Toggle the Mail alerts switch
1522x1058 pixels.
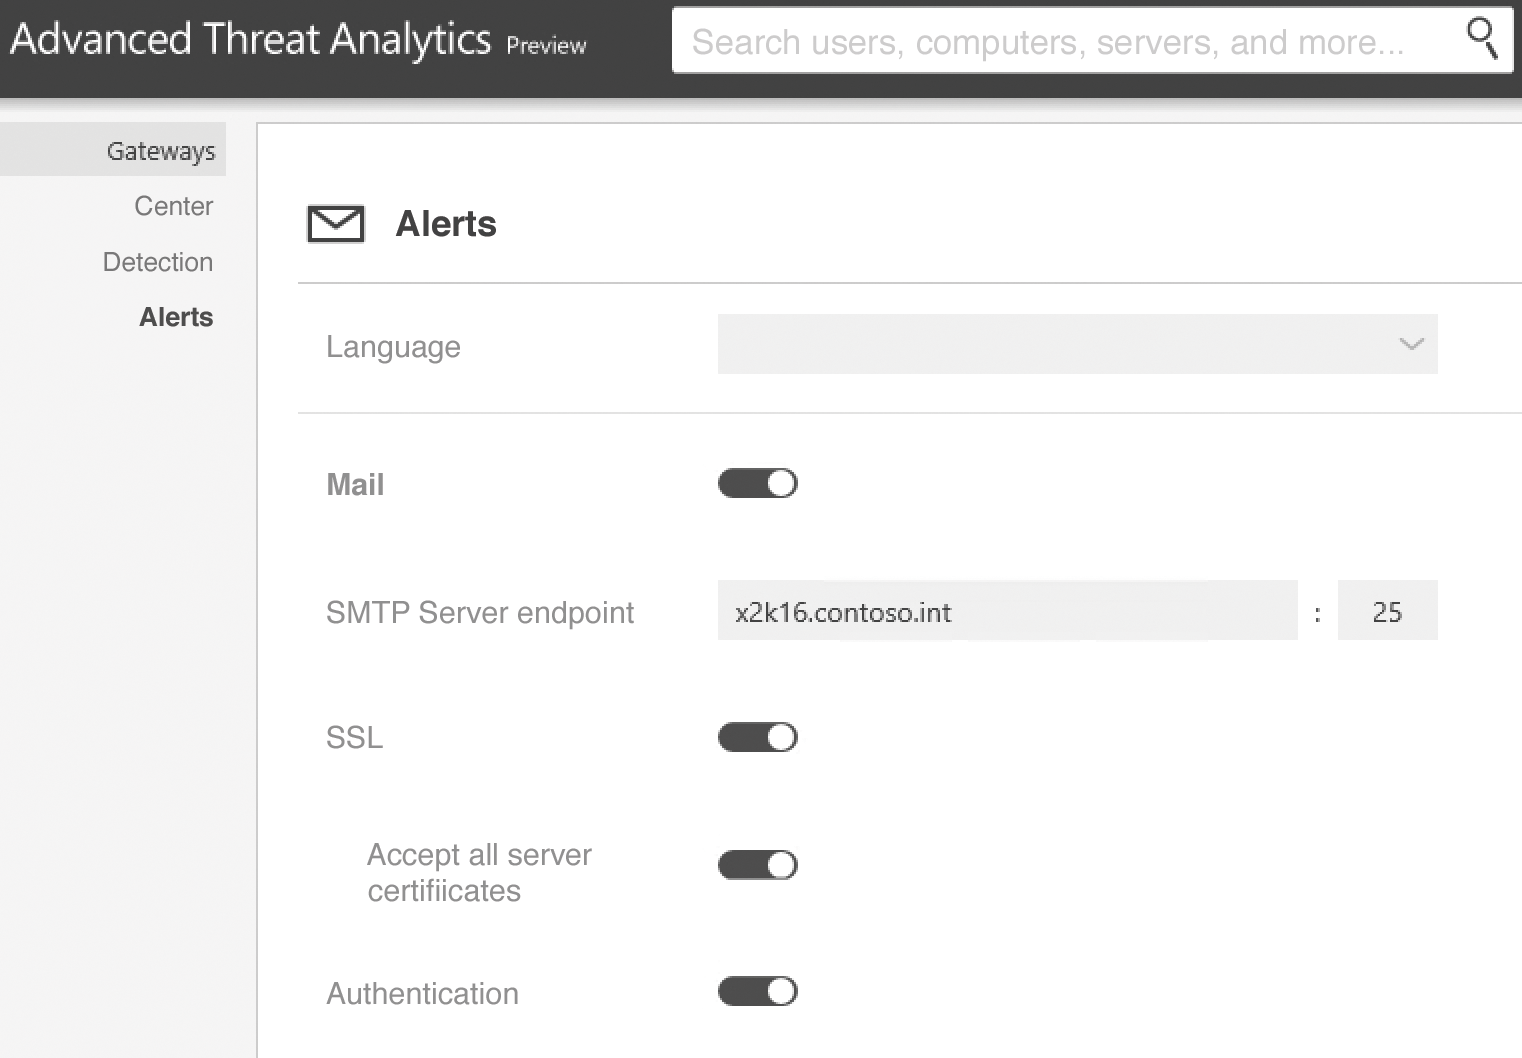[x=757, y=484]
